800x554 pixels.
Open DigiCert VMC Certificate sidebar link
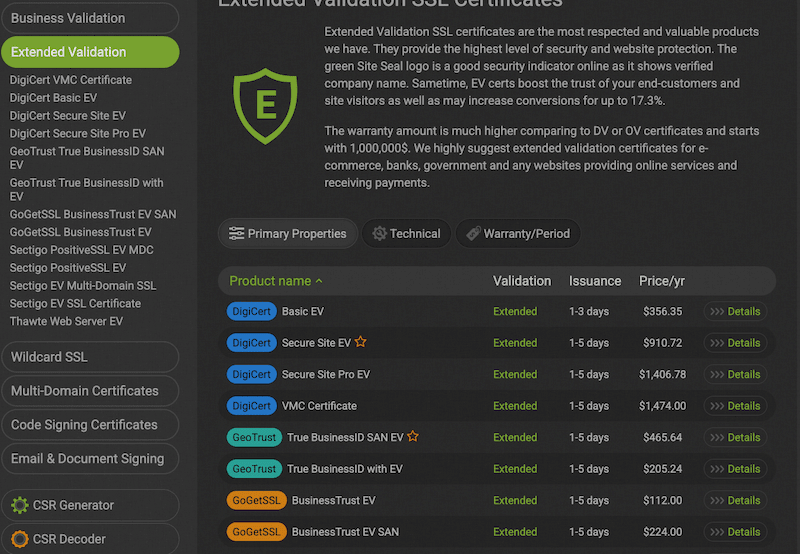pos(70,80)
